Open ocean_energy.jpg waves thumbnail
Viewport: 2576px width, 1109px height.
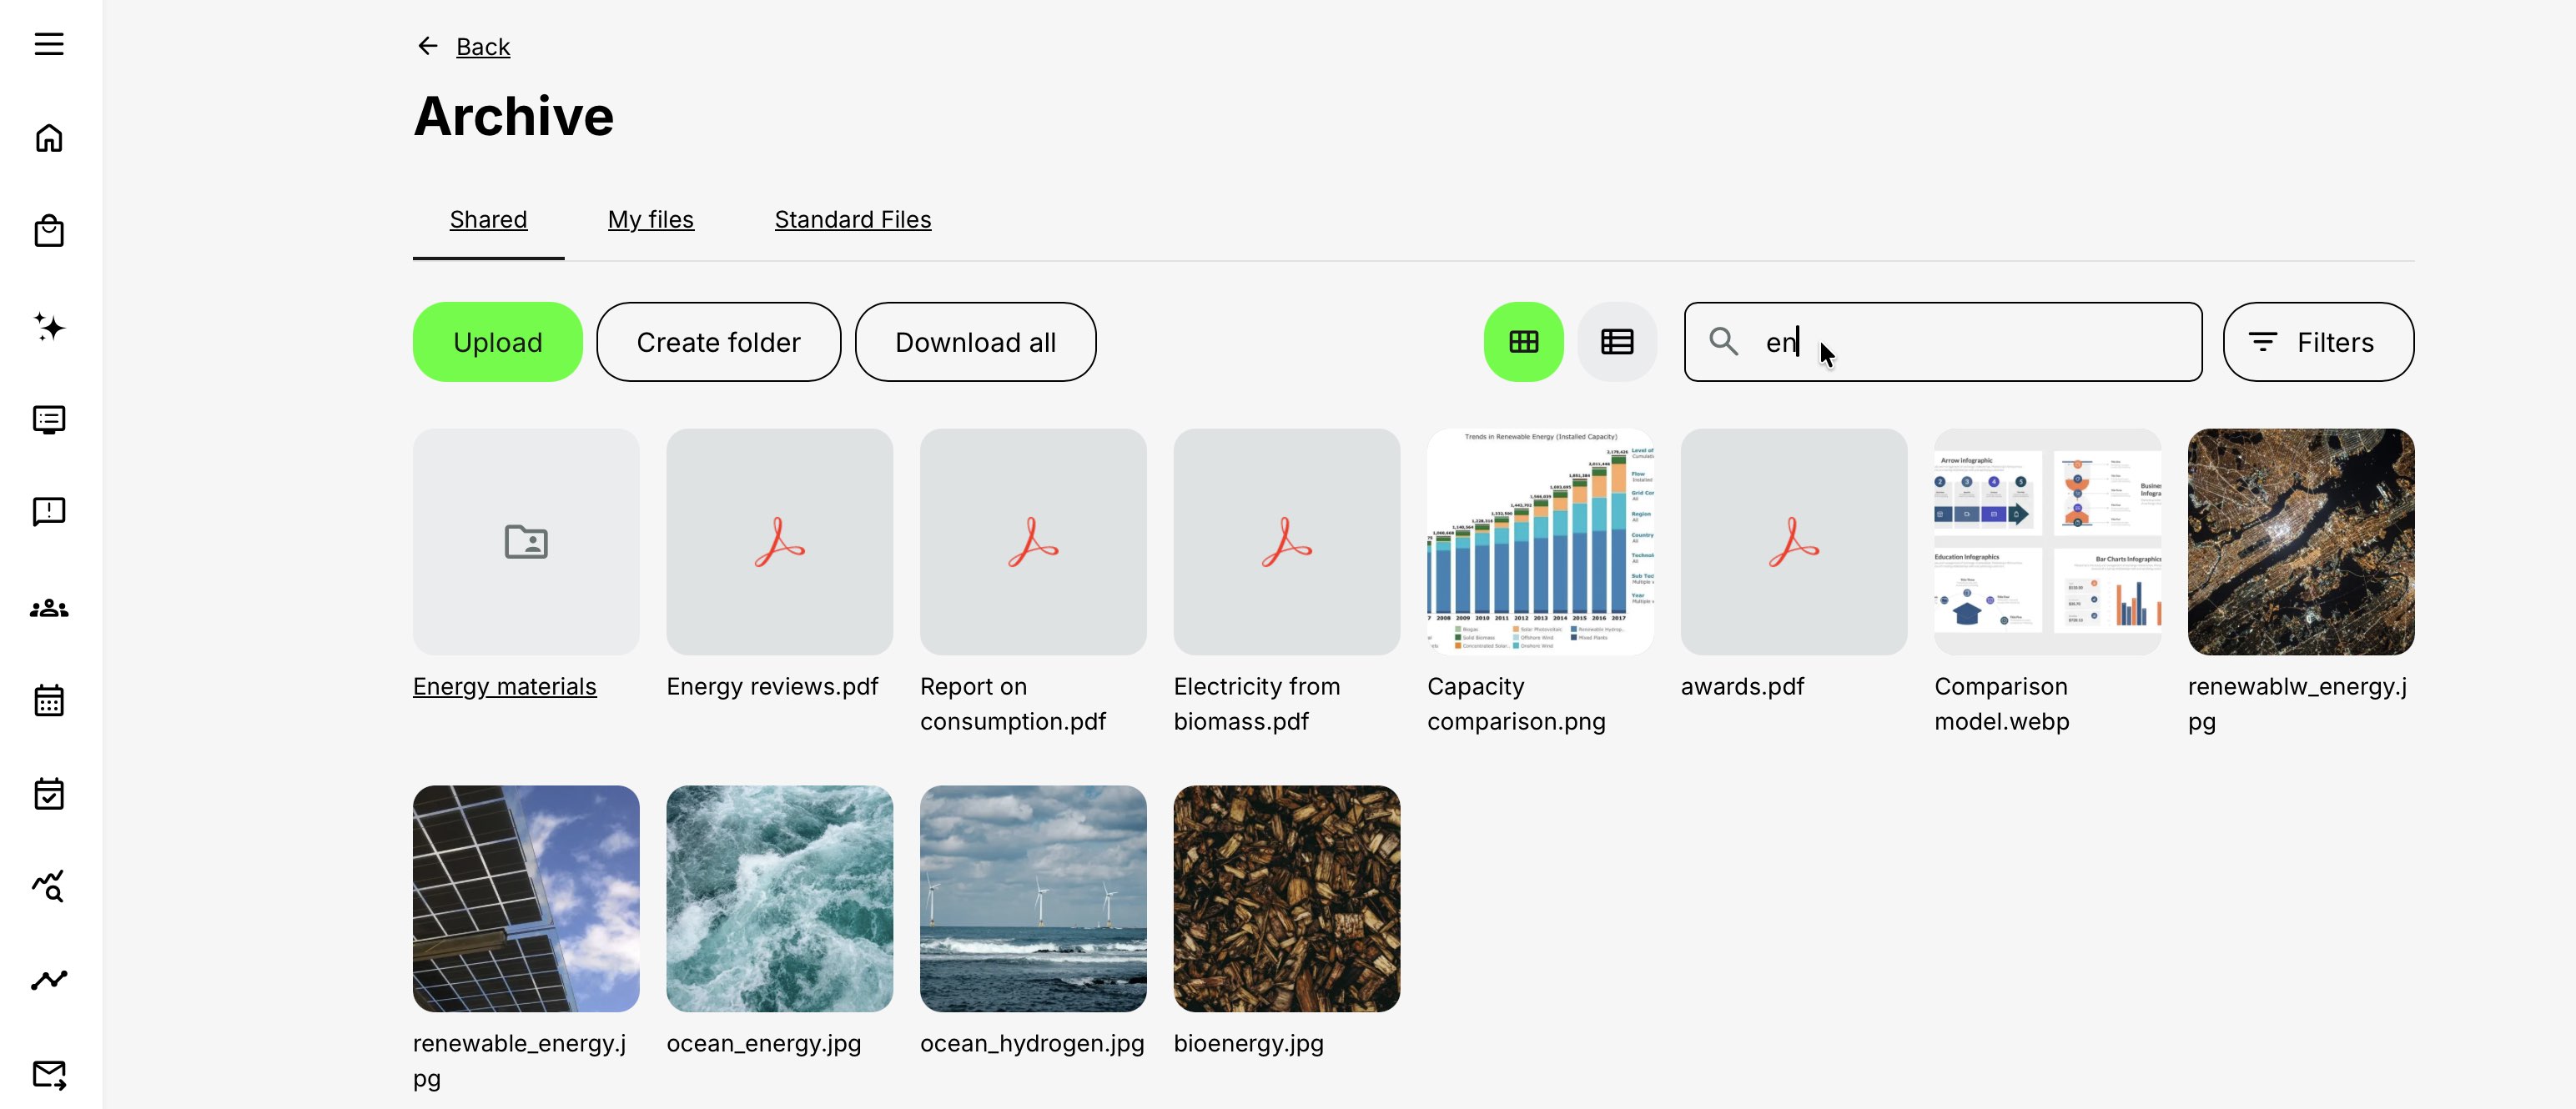(779, 898)
